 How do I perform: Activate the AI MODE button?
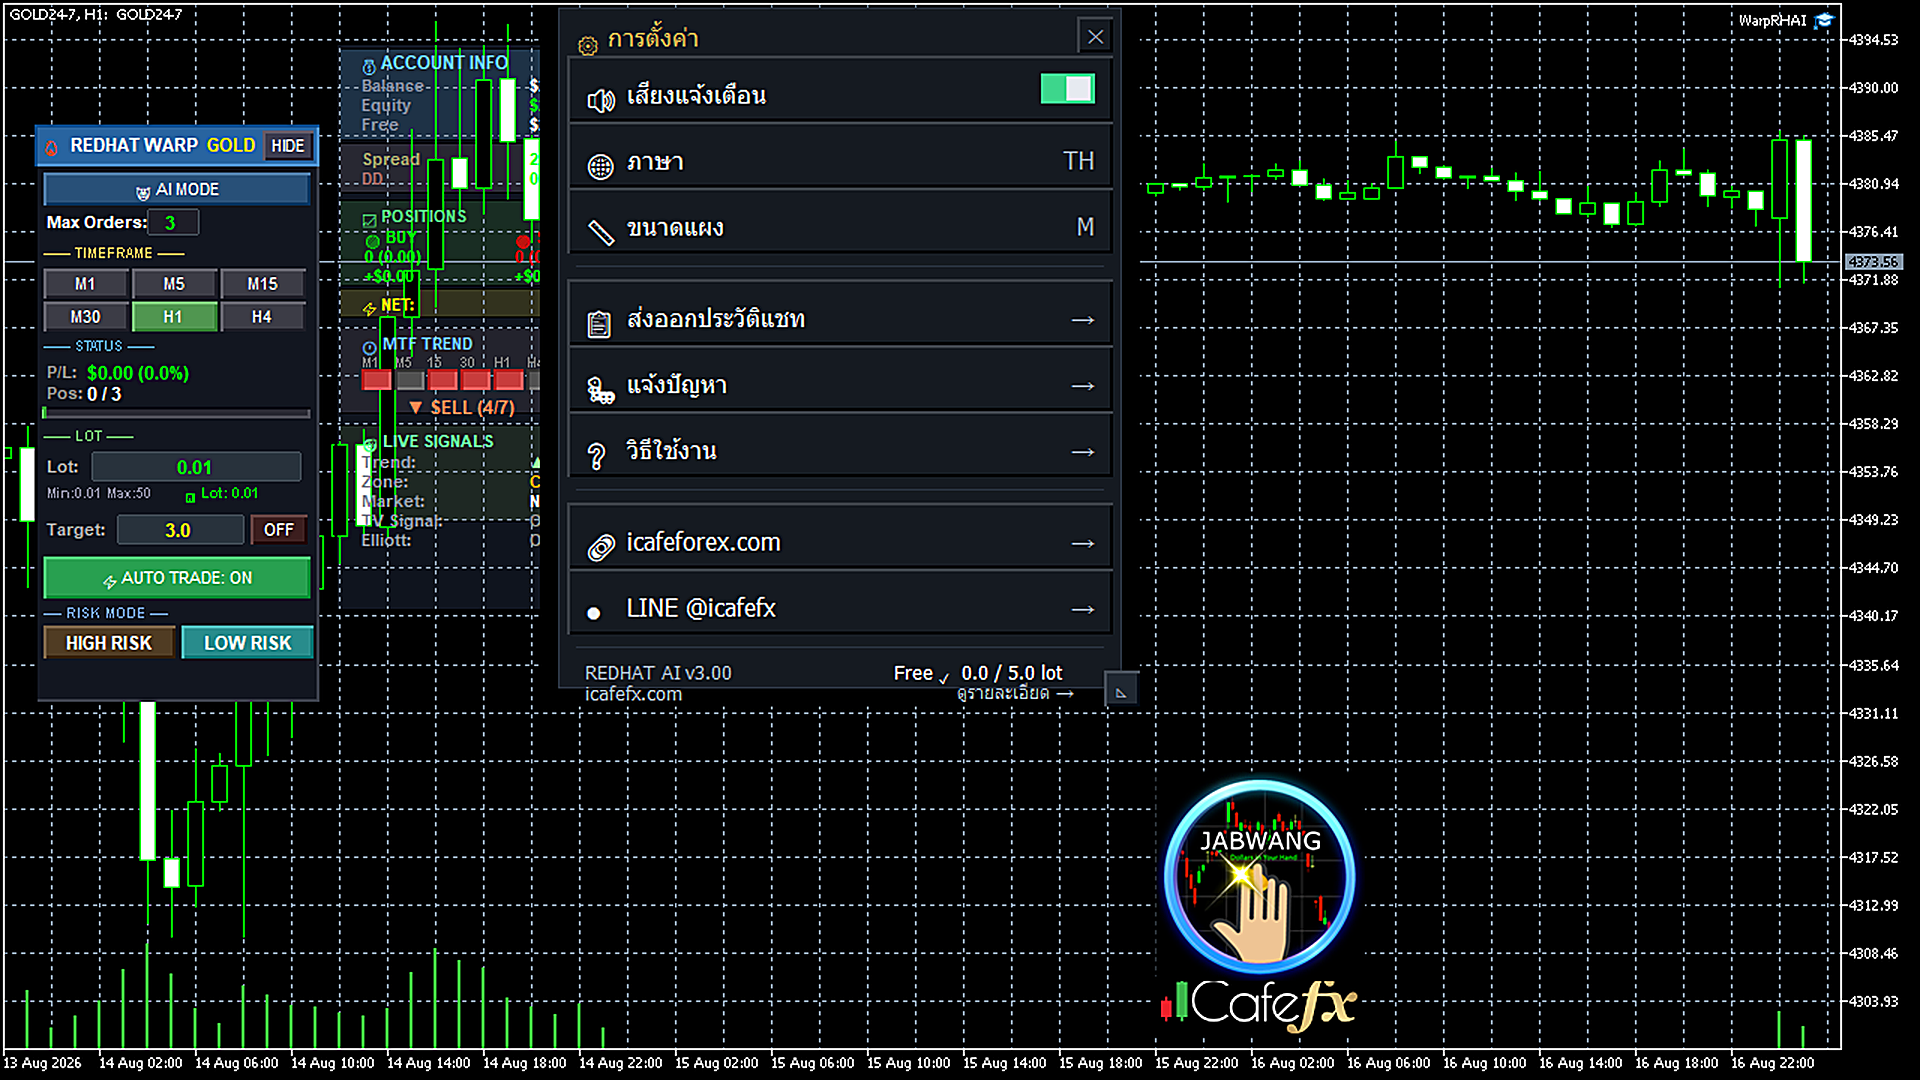point(177,189)
